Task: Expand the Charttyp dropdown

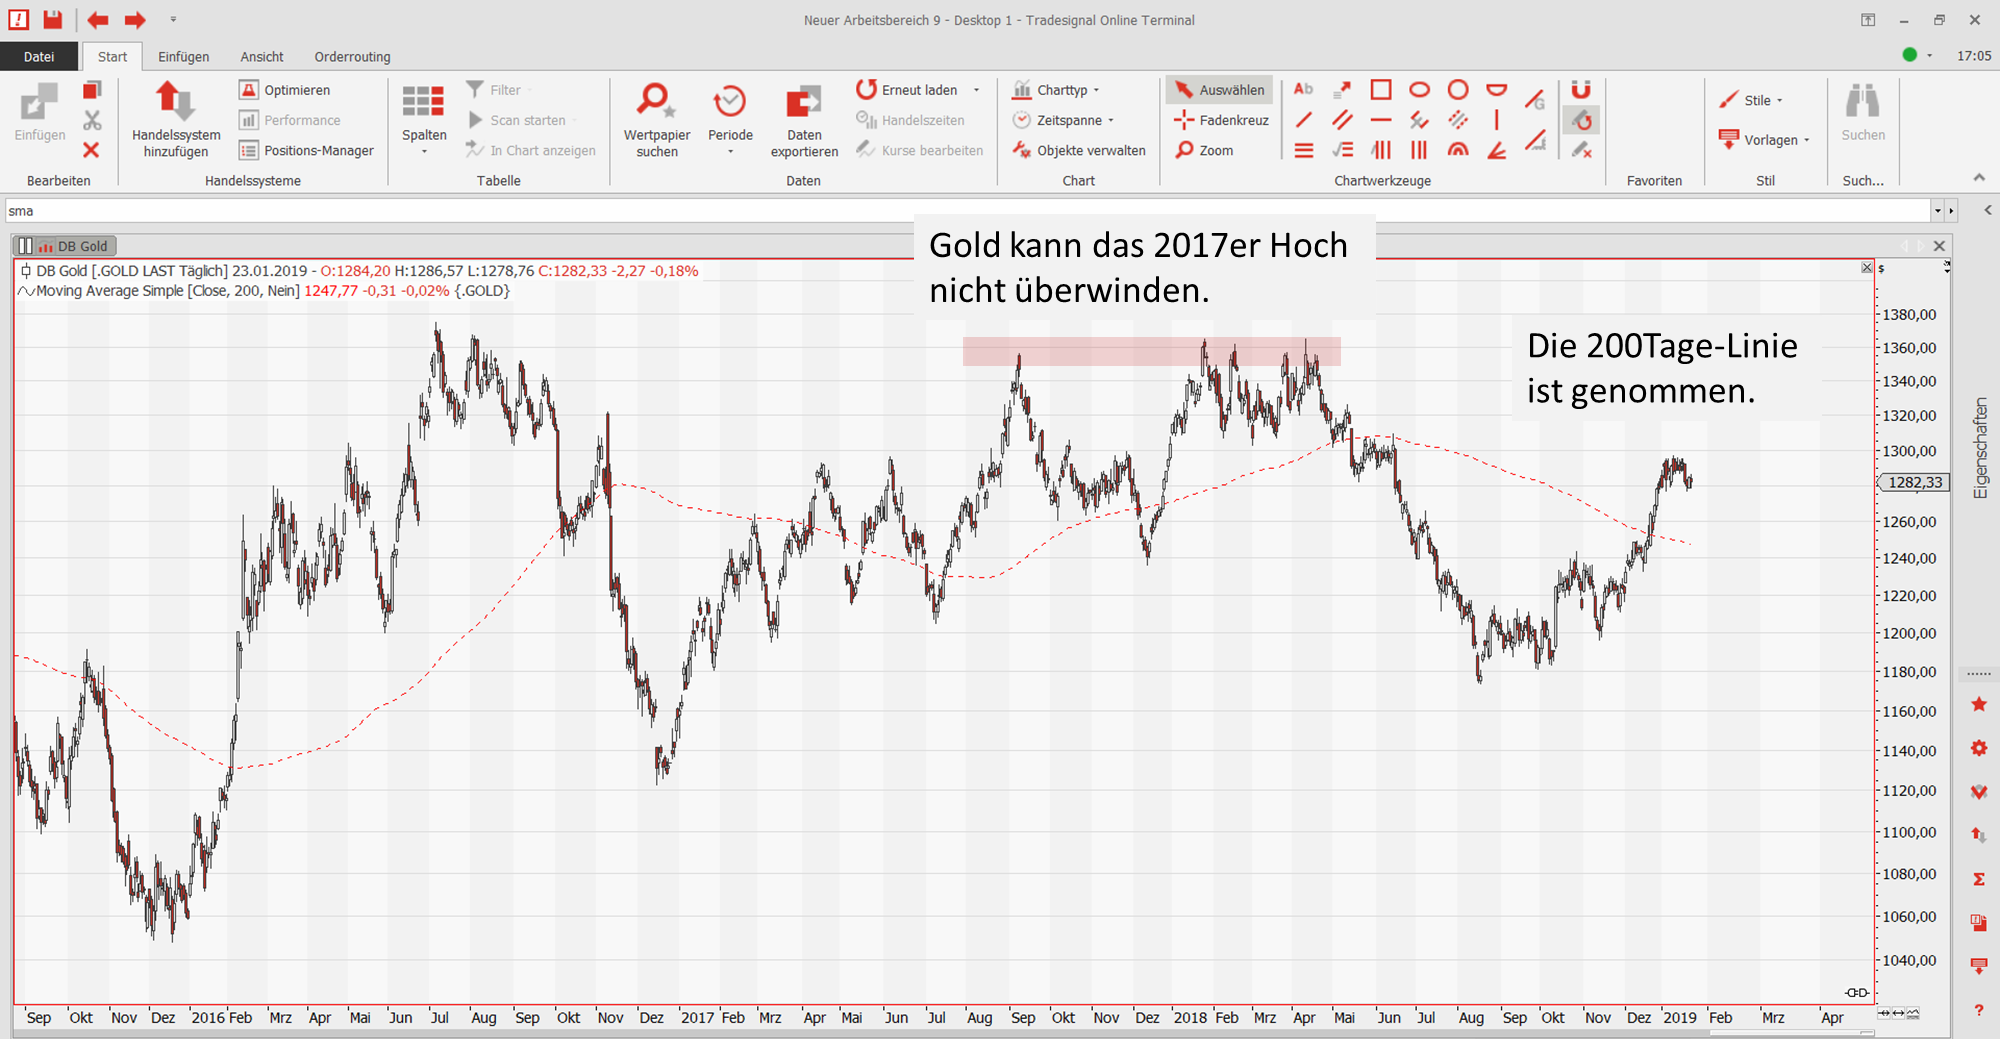Action: pos(1057,90)
